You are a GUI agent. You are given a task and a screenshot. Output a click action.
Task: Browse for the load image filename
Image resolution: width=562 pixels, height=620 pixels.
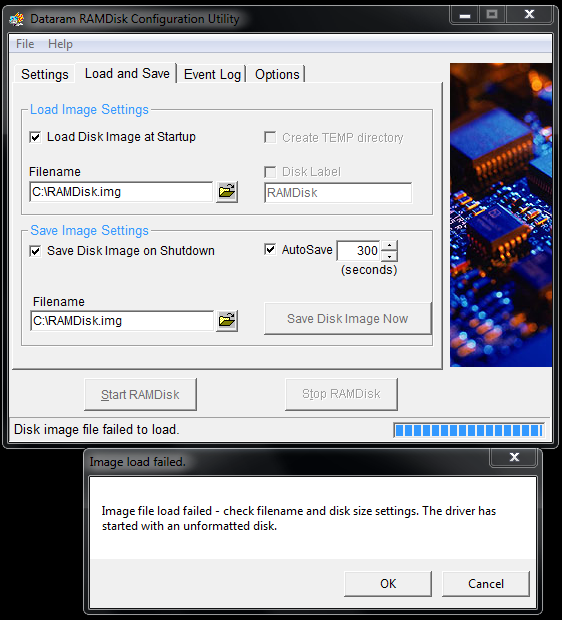click(227, 192)
